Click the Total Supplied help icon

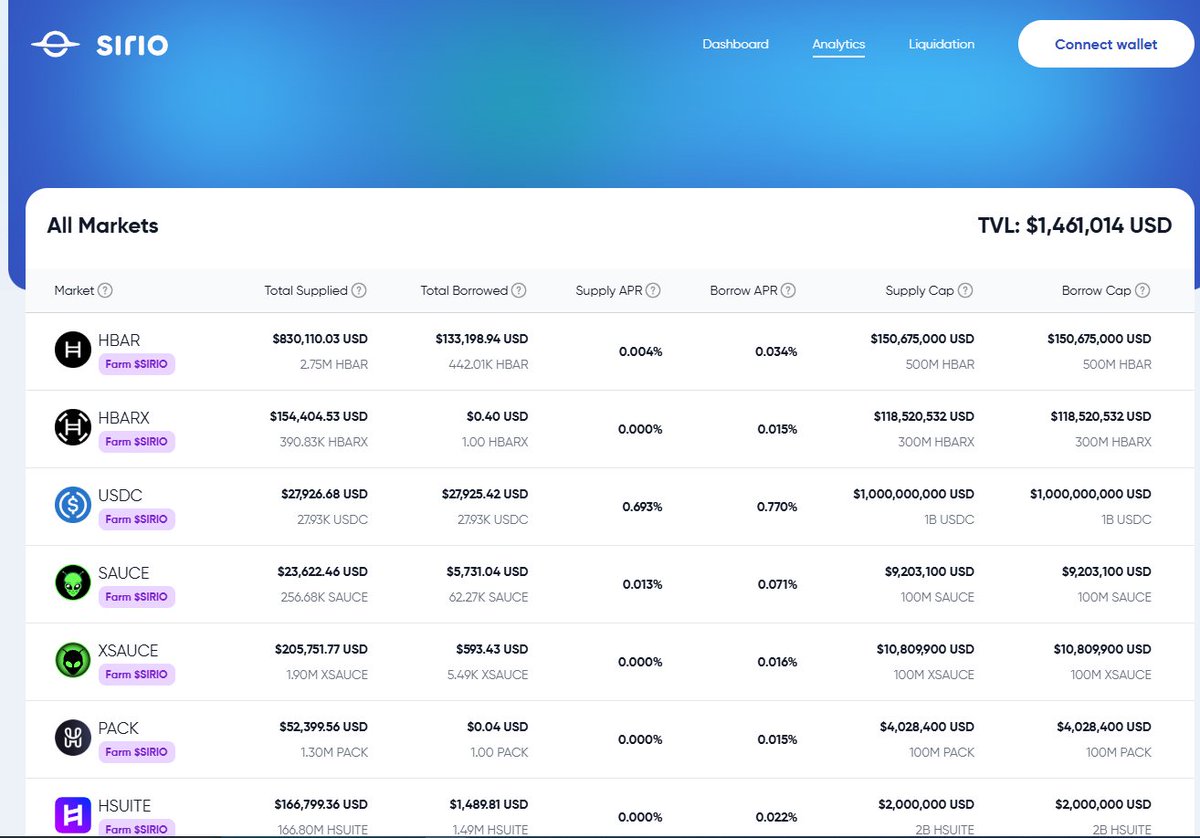pyautogui.click(x=359, y=291)
